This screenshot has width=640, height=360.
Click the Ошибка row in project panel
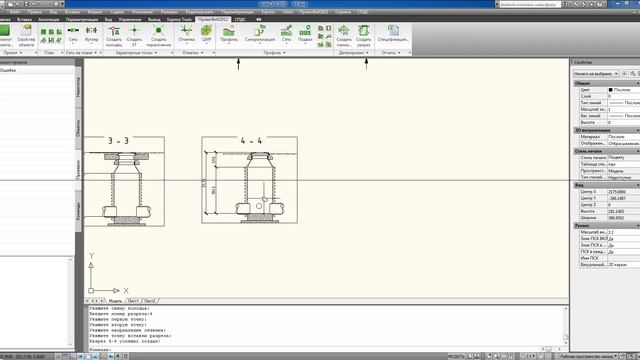click(37, 70)
